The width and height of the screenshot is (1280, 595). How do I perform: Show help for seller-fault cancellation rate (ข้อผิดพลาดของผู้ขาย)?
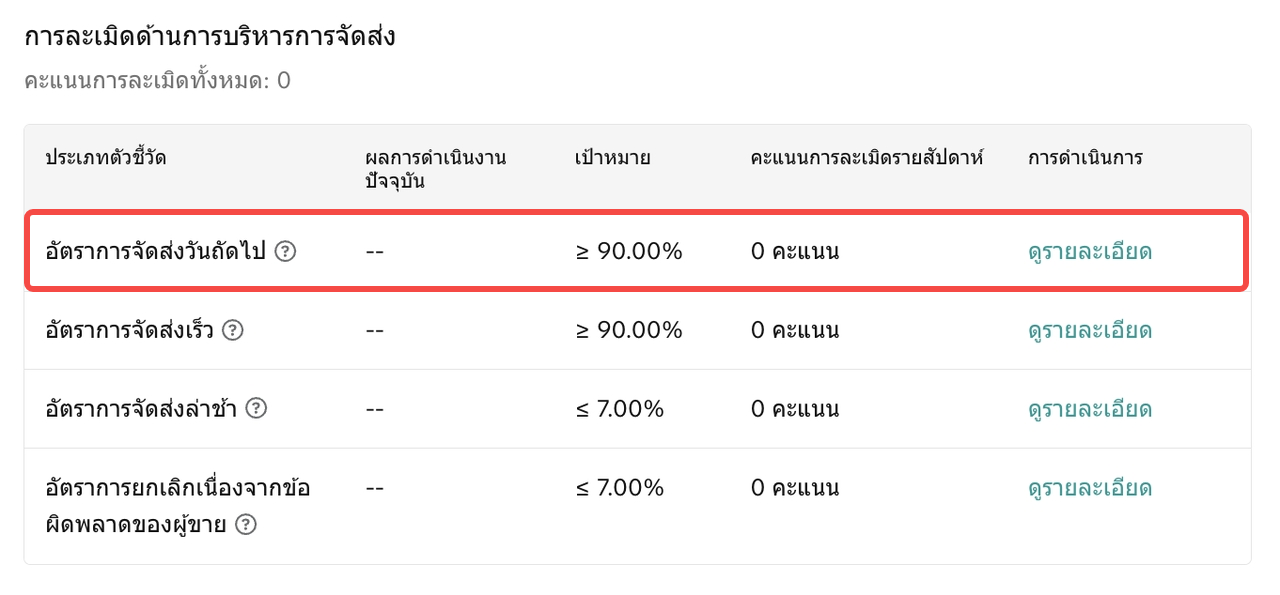click(x=246, y=524)
